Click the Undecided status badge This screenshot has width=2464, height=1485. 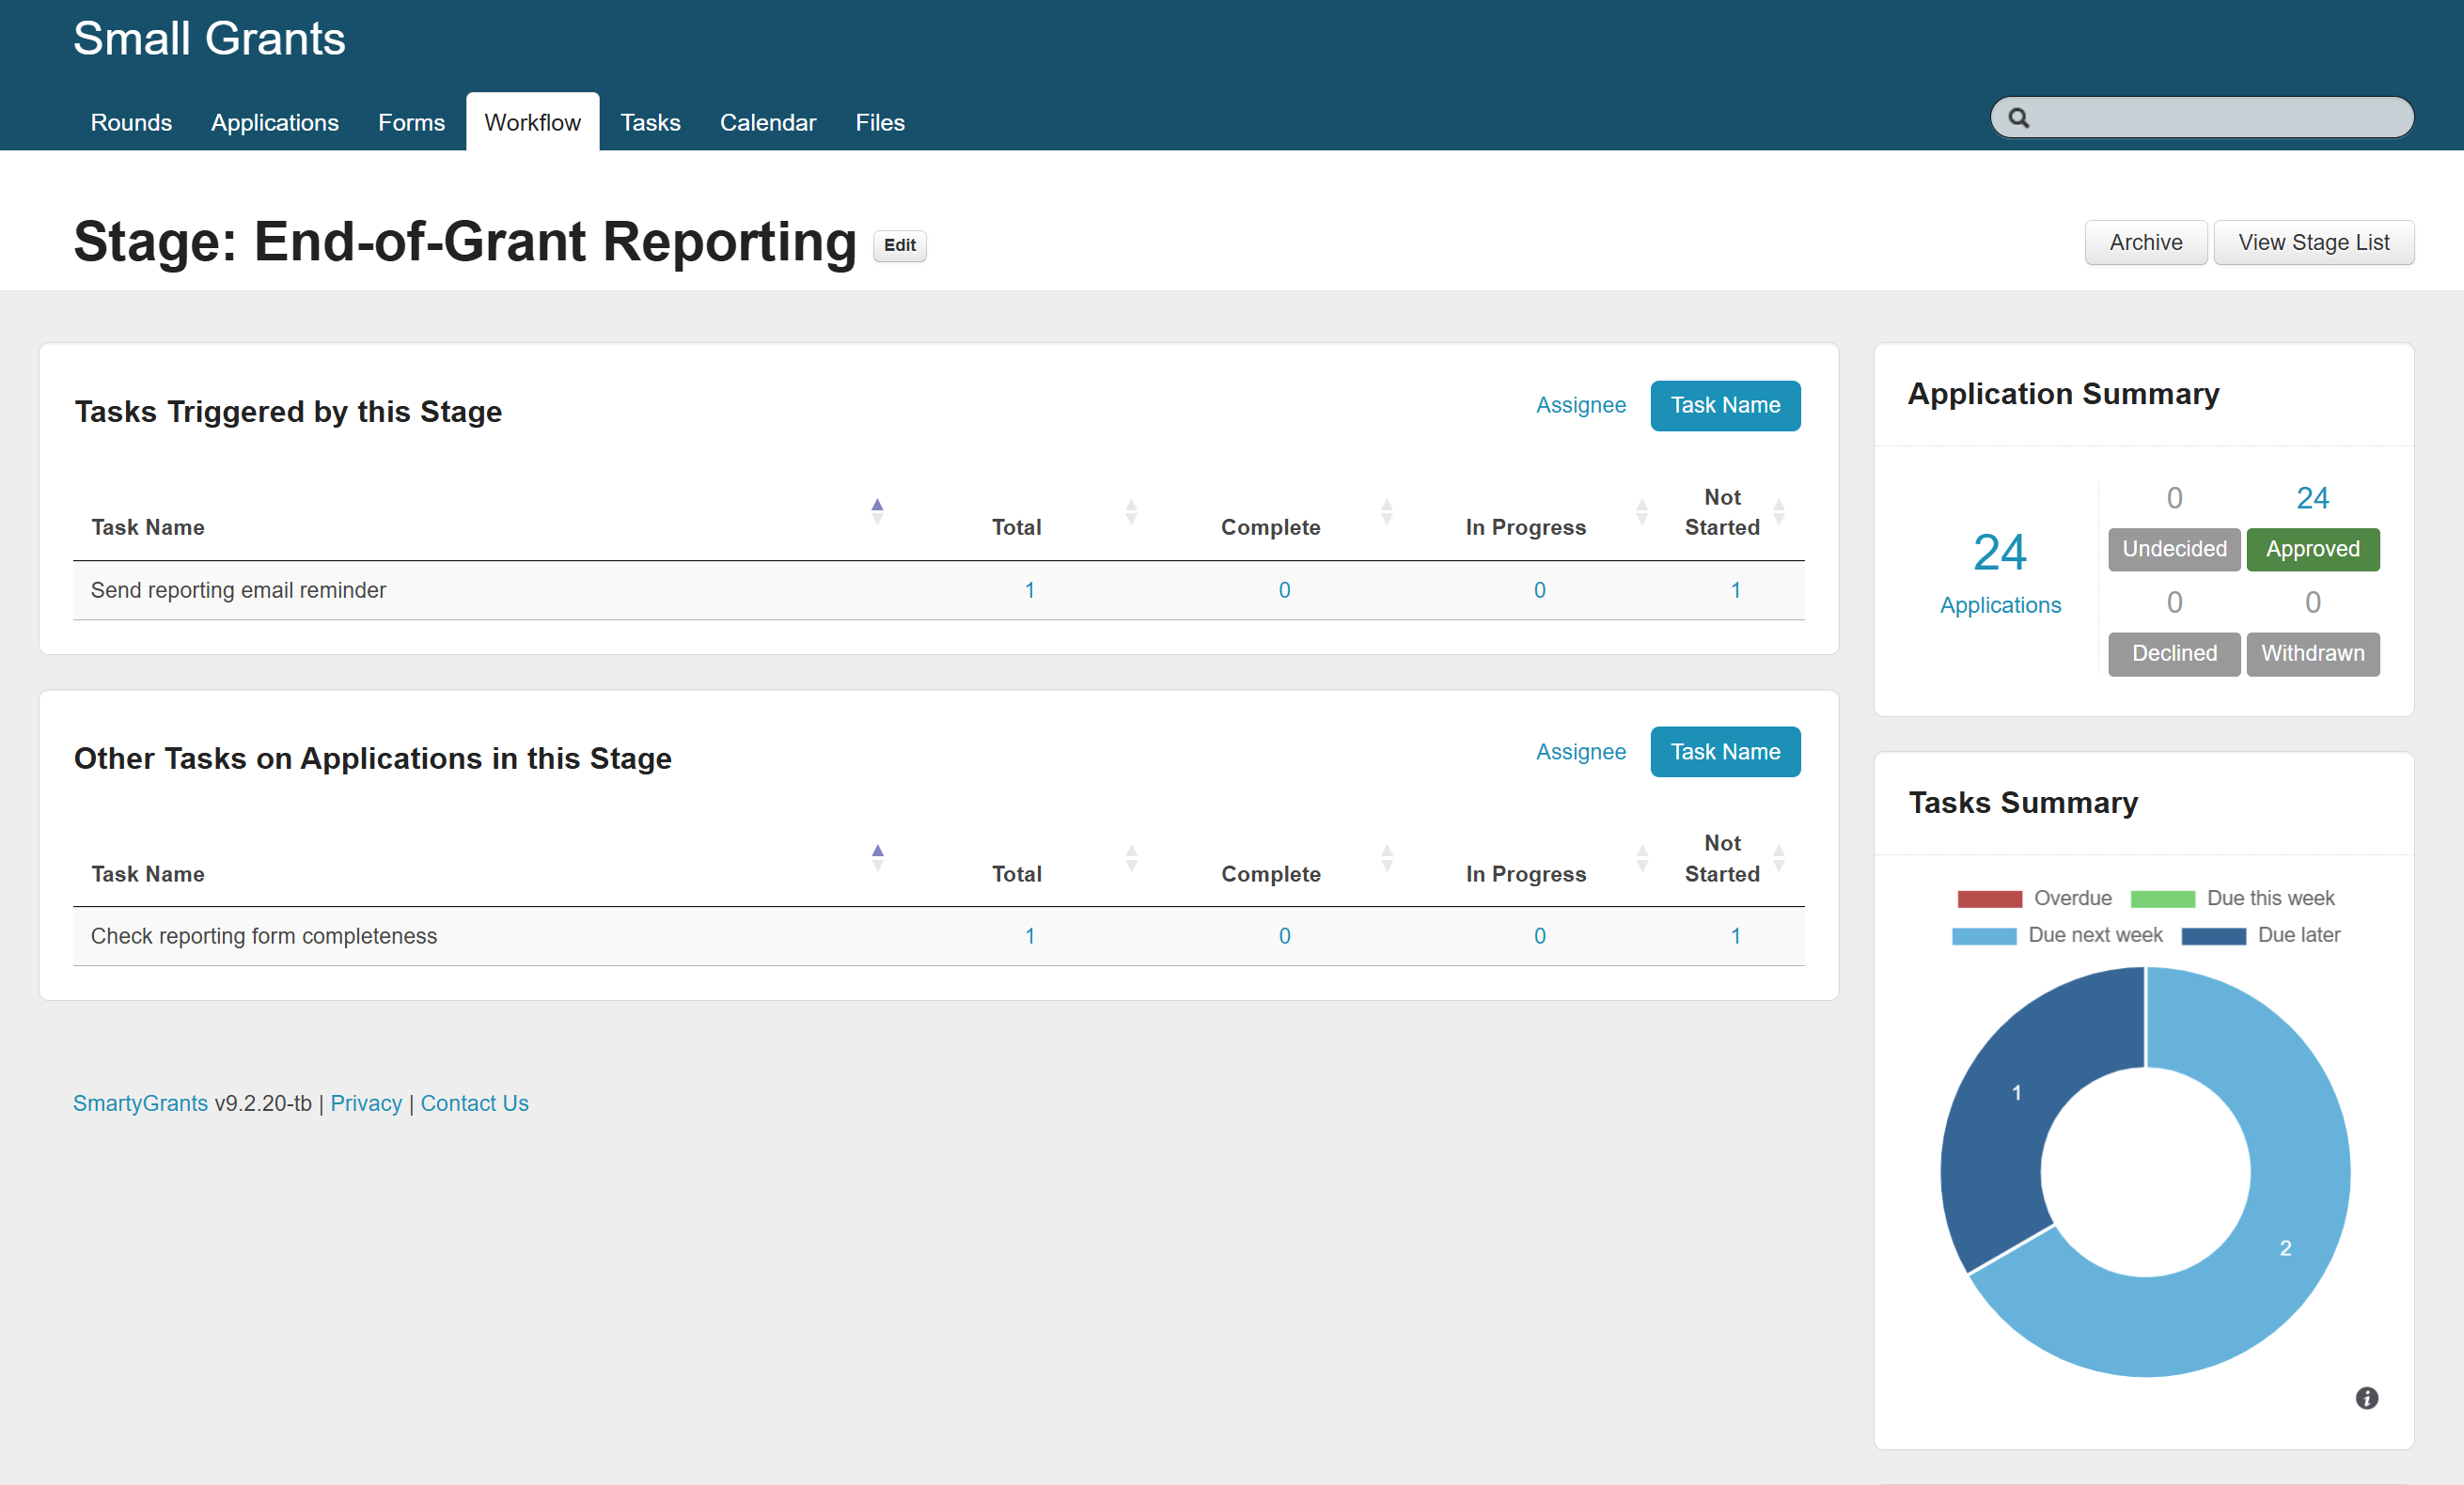click(2174, 549)
